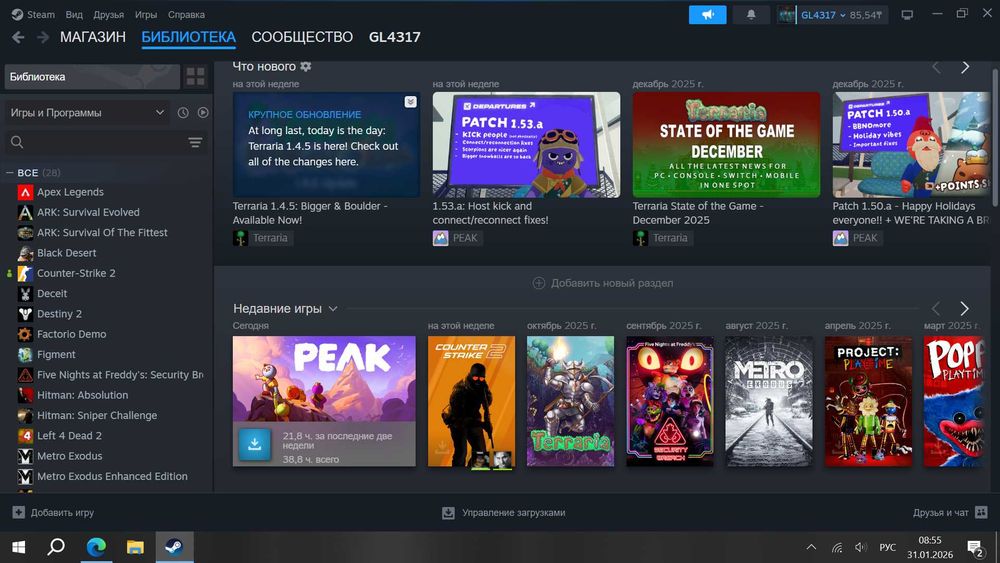
Task: Show ready-to-play games play icon
Action: (203, 112)
